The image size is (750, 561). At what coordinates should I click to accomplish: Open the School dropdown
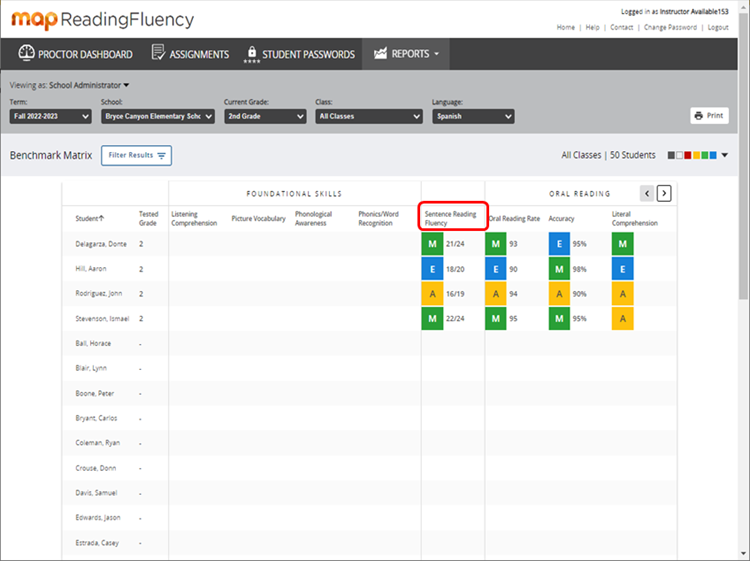[x=158, y=116]
